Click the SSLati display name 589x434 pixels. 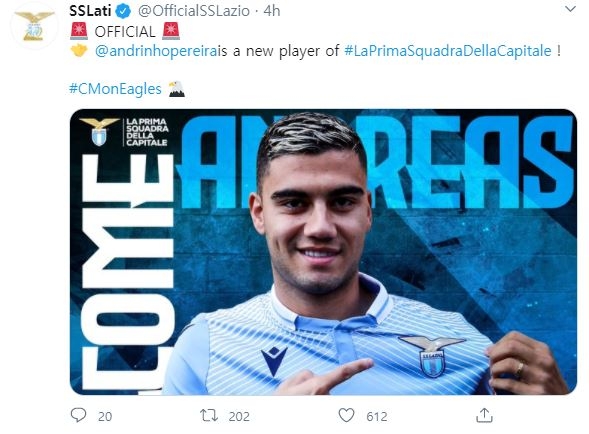tap(90, 11)
